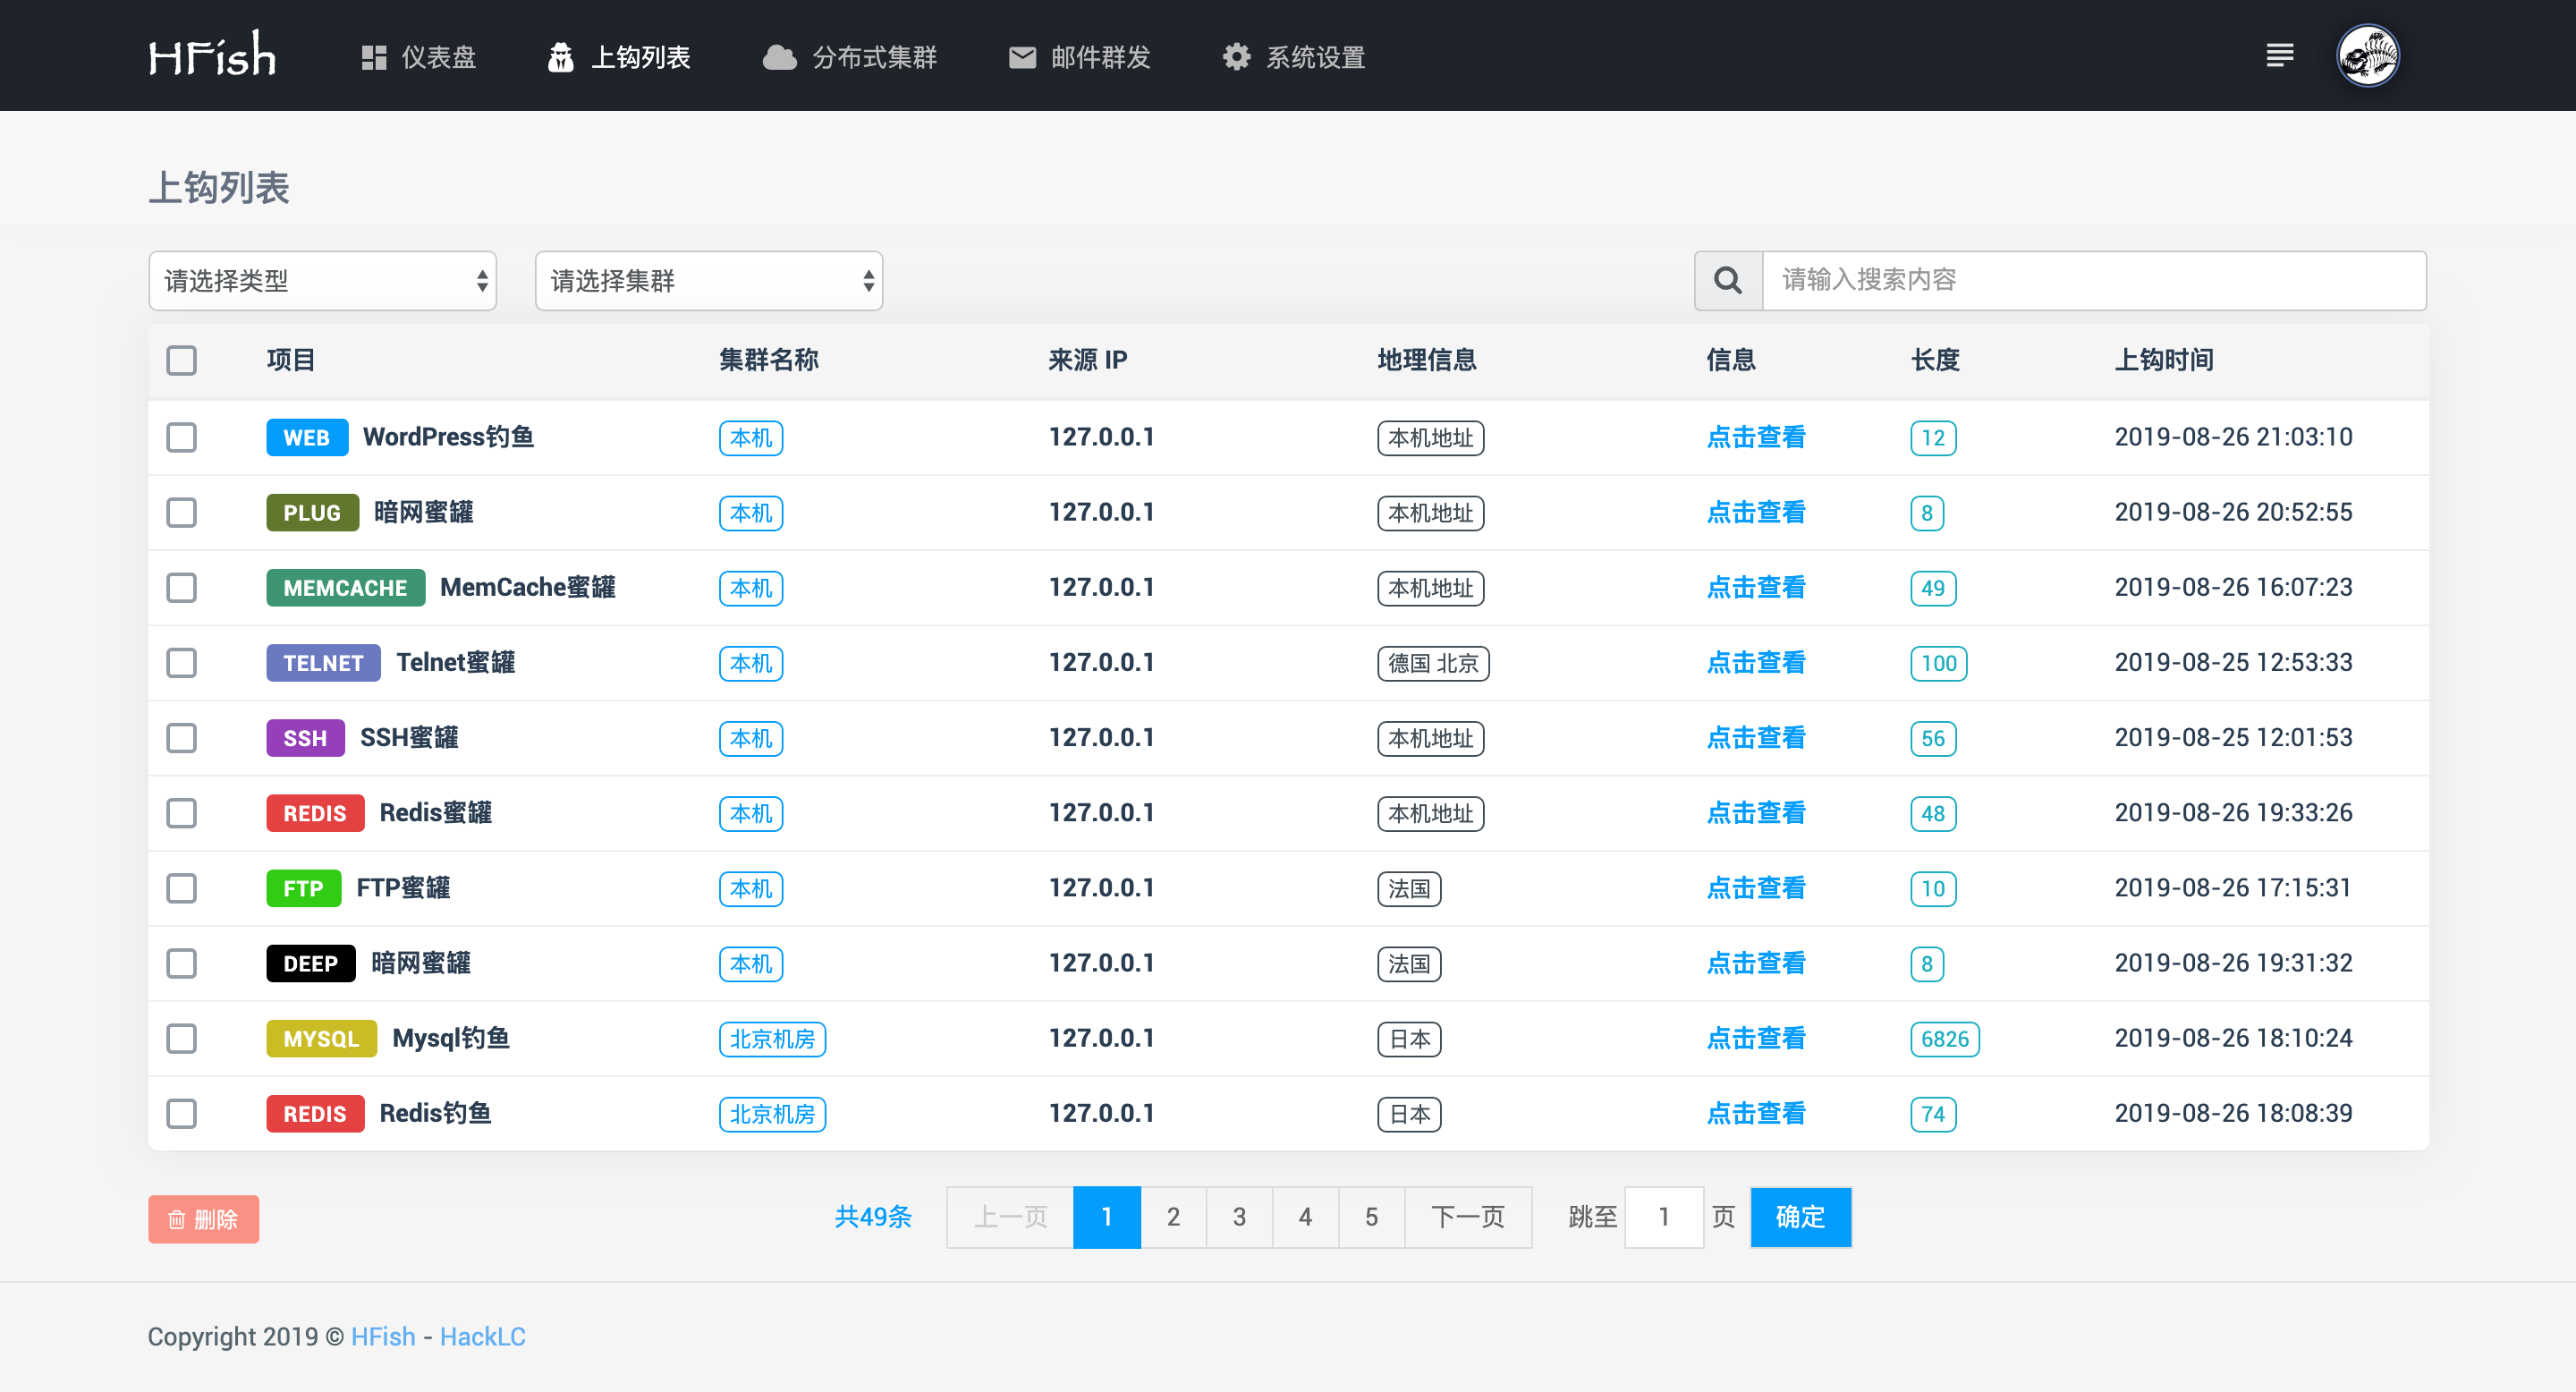The height and width of the screenshot is (1392, 2576).
Task: Check the Mysql钓鱼 row checkbox
Action: tap(181, 1038)
